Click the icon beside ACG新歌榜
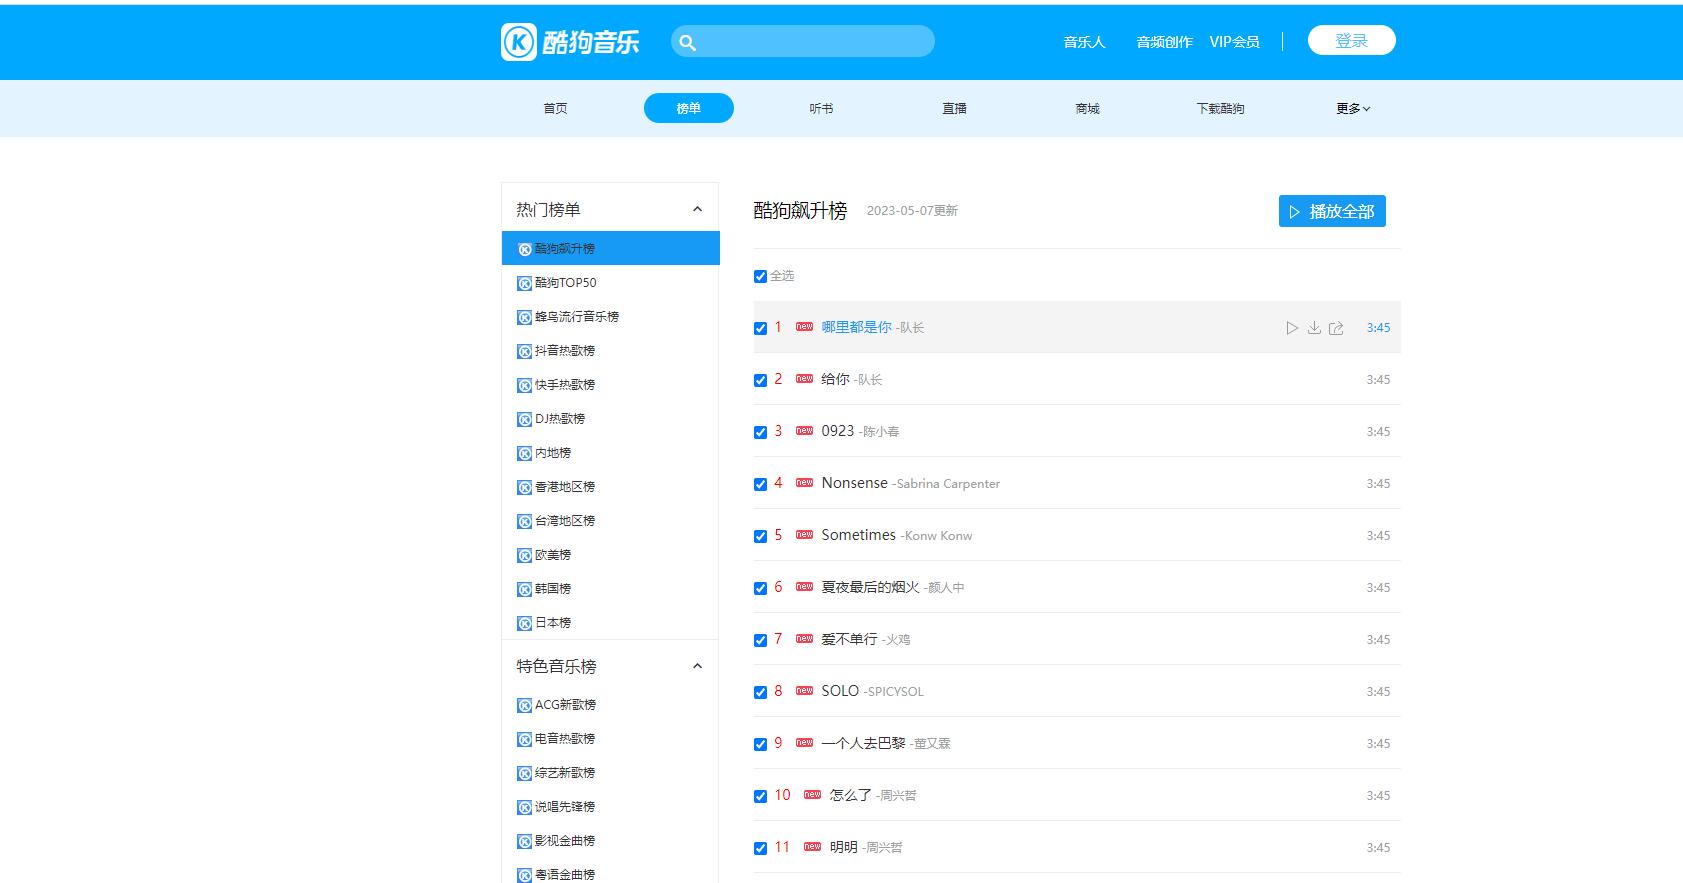1683x883 pixels. tap(524, 705)
